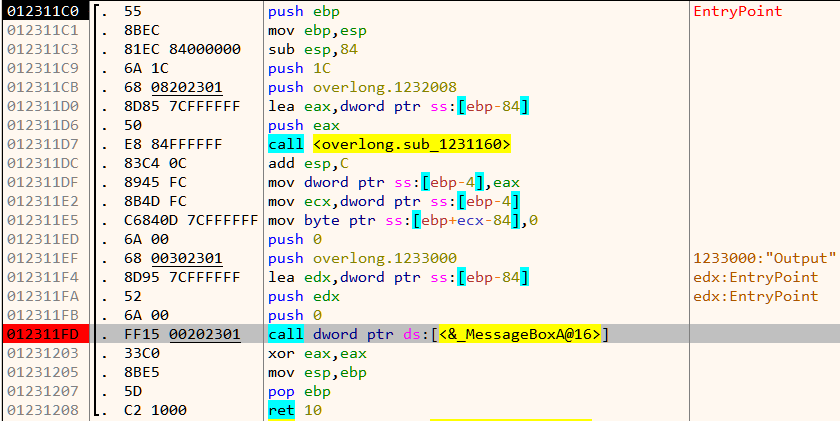Select address row 012311D7
840x421 pixels.
pos(43,144)
